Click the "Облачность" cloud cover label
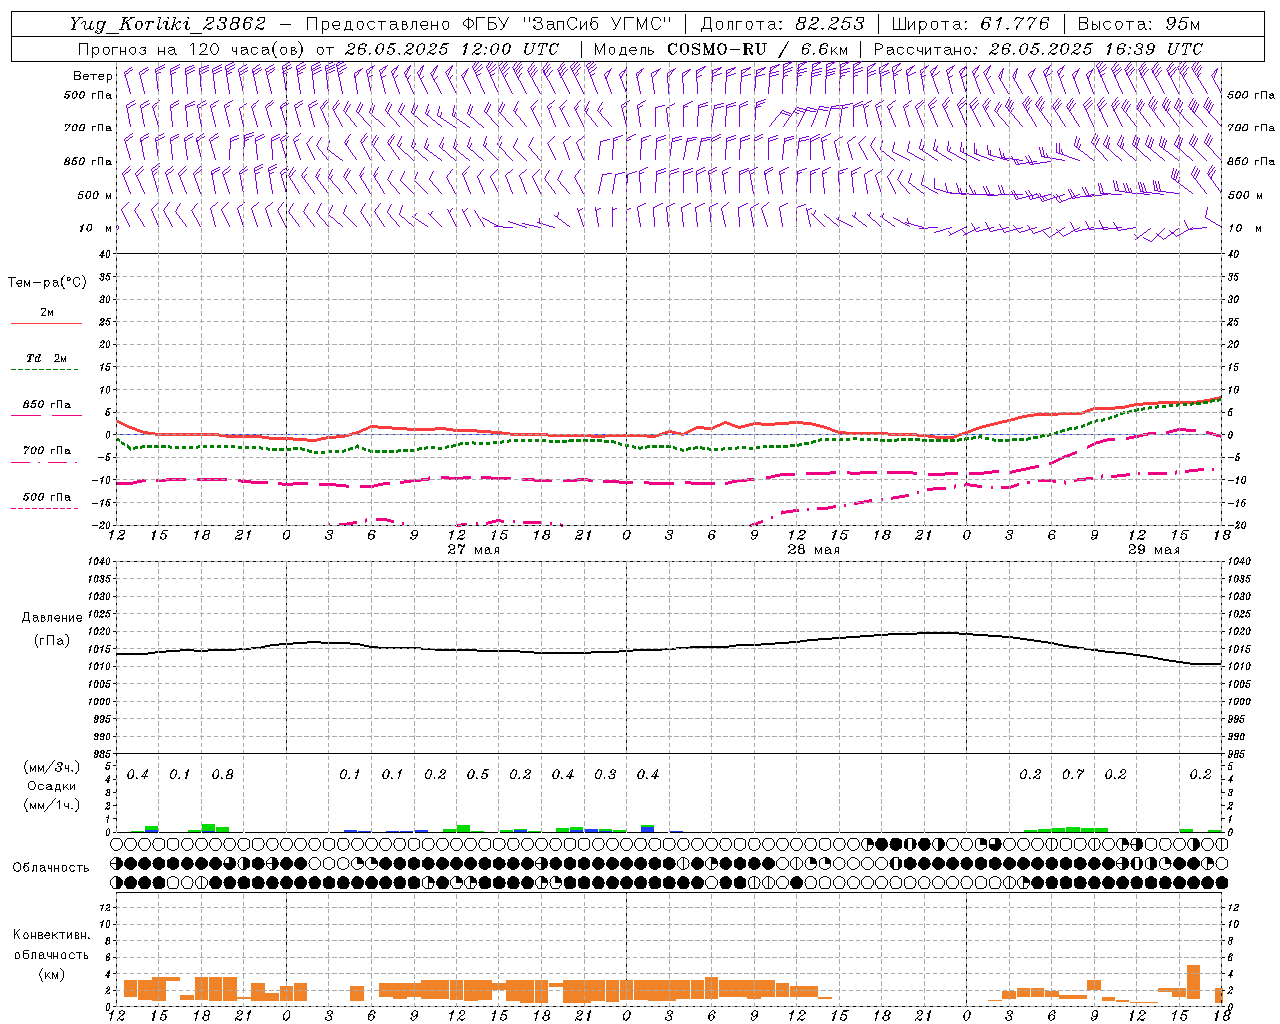This screenshot has height=1024, width=1280. click(51, 868)
